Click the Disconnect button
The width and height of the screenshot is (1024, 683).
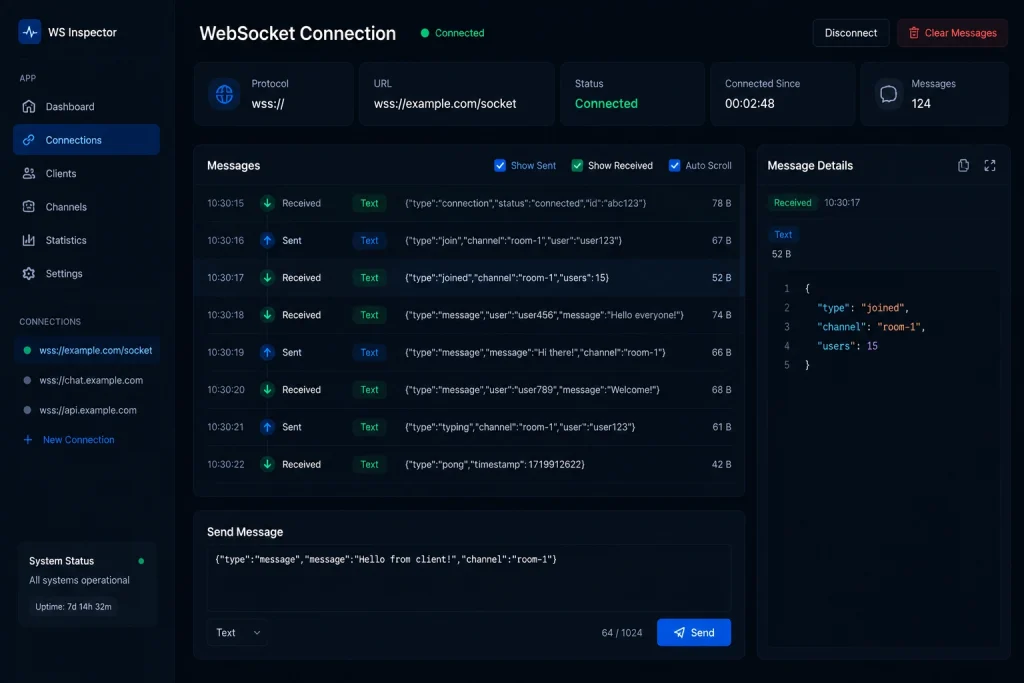[x=850, y=33]
